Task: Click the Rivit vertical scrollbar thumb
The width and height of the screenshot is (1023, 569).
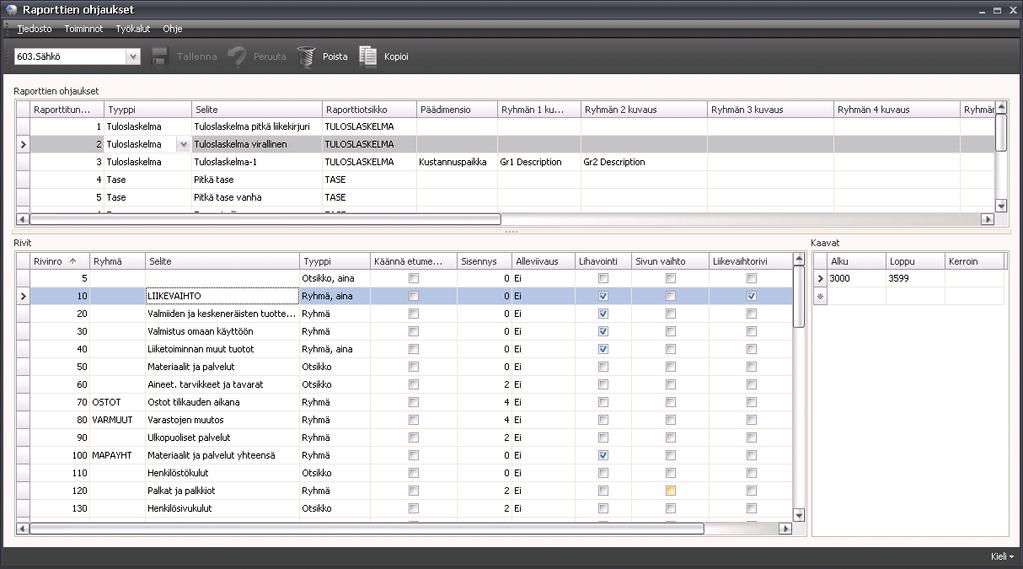Action: coord(799,297)
